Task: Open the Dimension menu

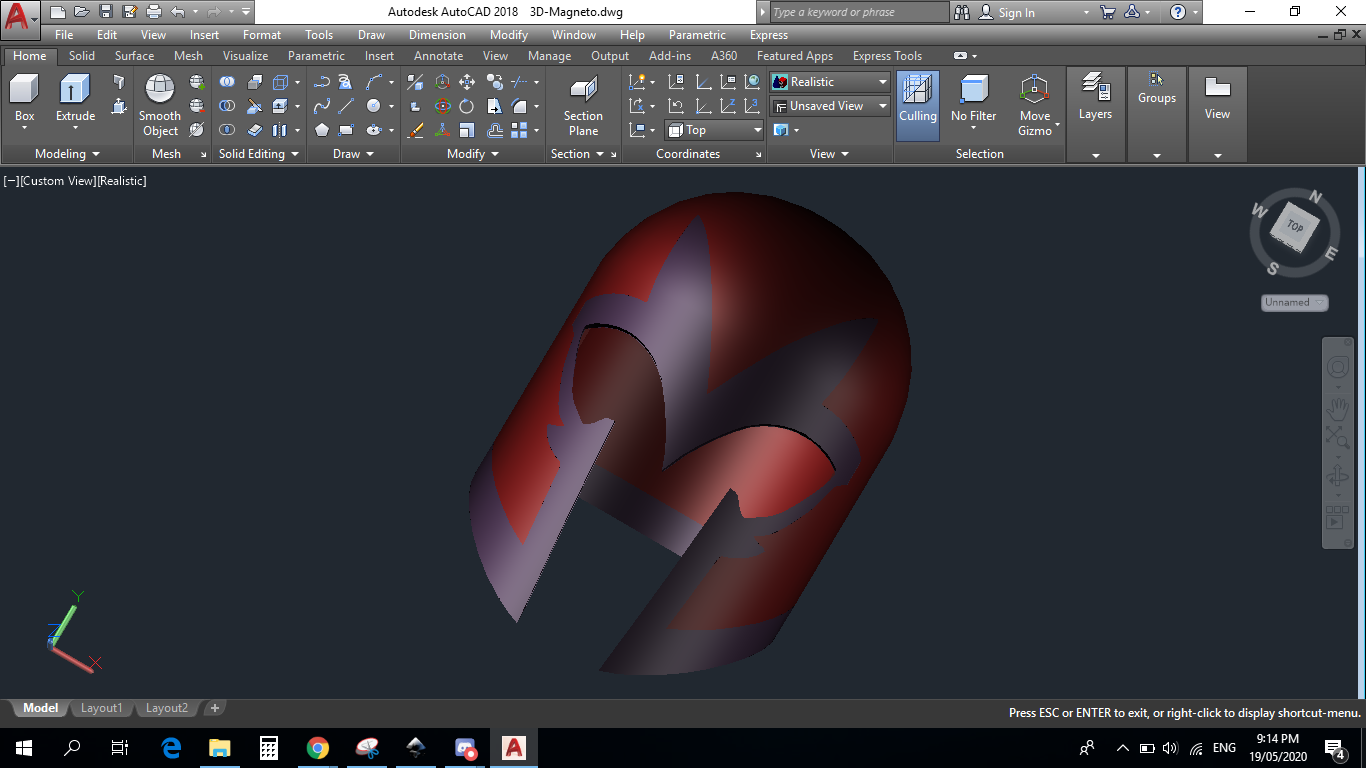Action: (x=437, y=35)
